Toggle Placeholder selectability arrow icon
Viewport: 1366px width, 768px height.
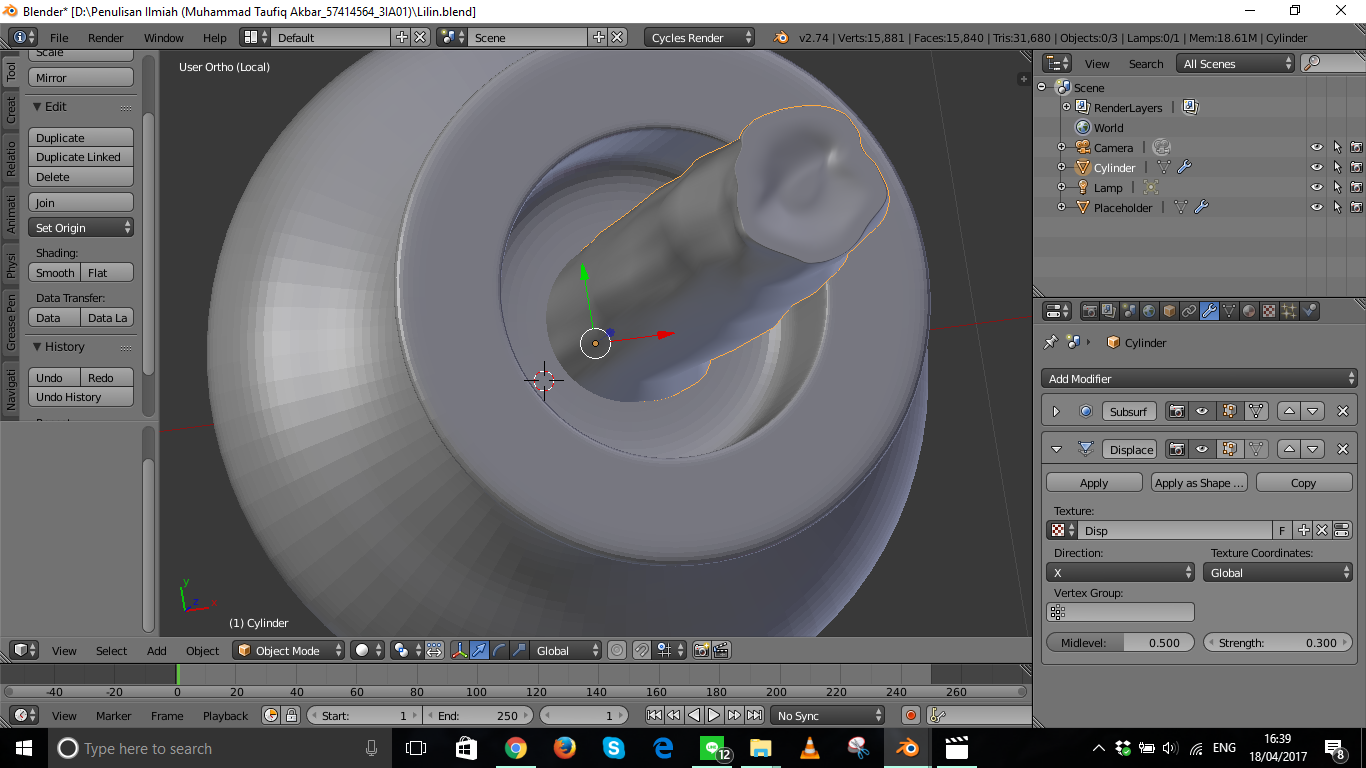1337,207
